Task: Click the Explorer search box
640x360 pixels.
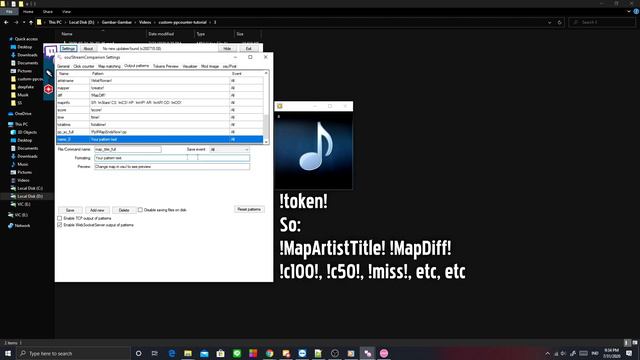Action: 602,22
